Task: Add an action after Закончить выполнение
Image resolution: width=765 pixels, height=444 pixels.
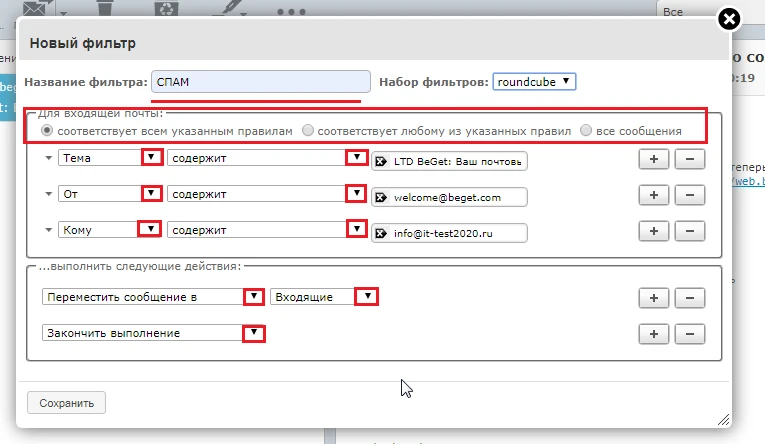Action: [x=654, y=334]
